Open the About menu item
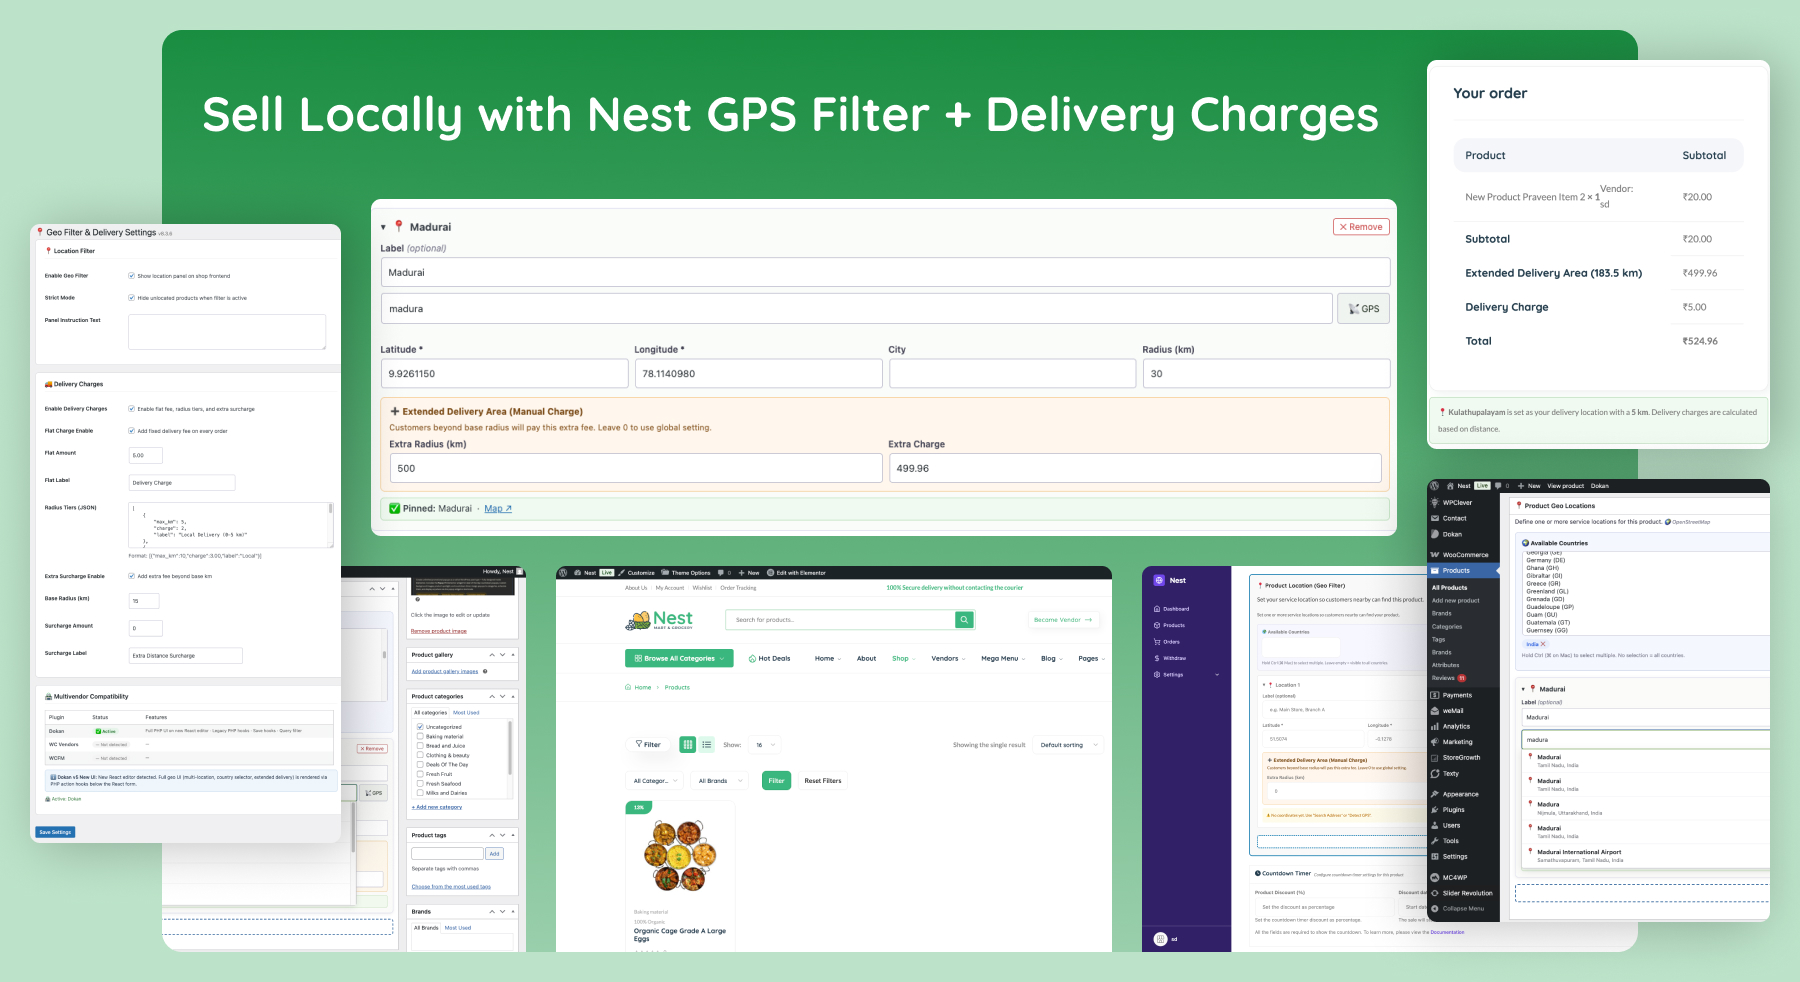The image size is (1800, 982). [x=866, y=659]
